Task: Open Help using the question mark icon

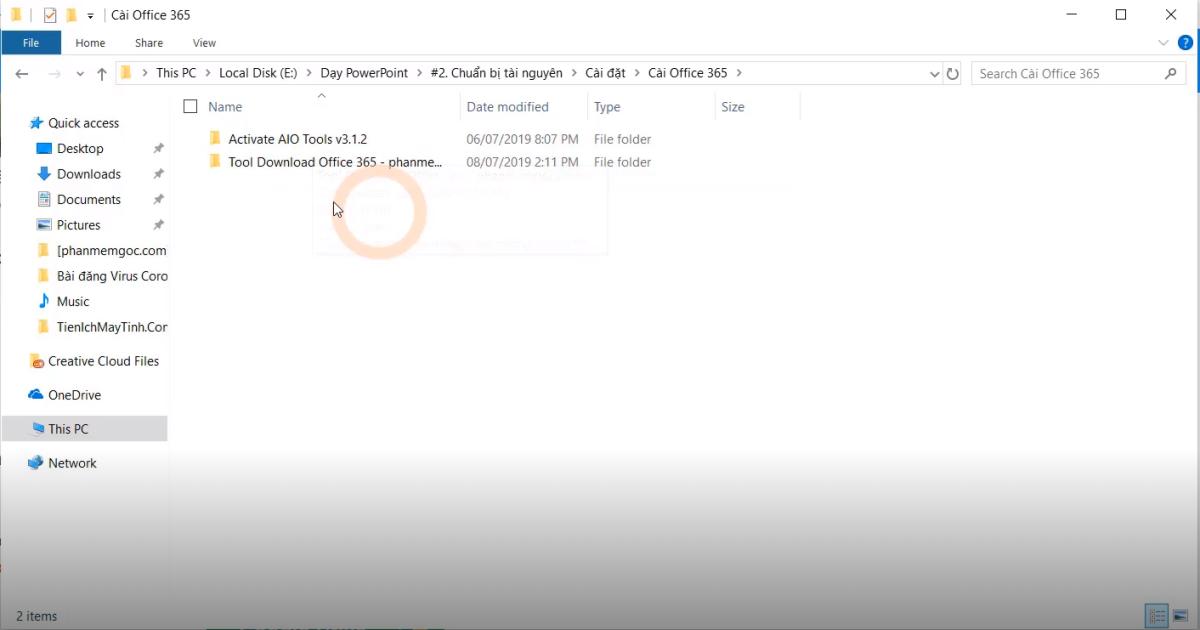Action: [1186, 43]
